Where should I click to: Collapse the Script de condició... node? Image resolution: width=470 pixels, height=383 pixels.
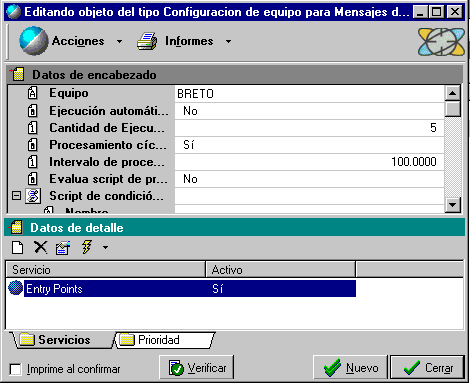[x=16, y=195]
